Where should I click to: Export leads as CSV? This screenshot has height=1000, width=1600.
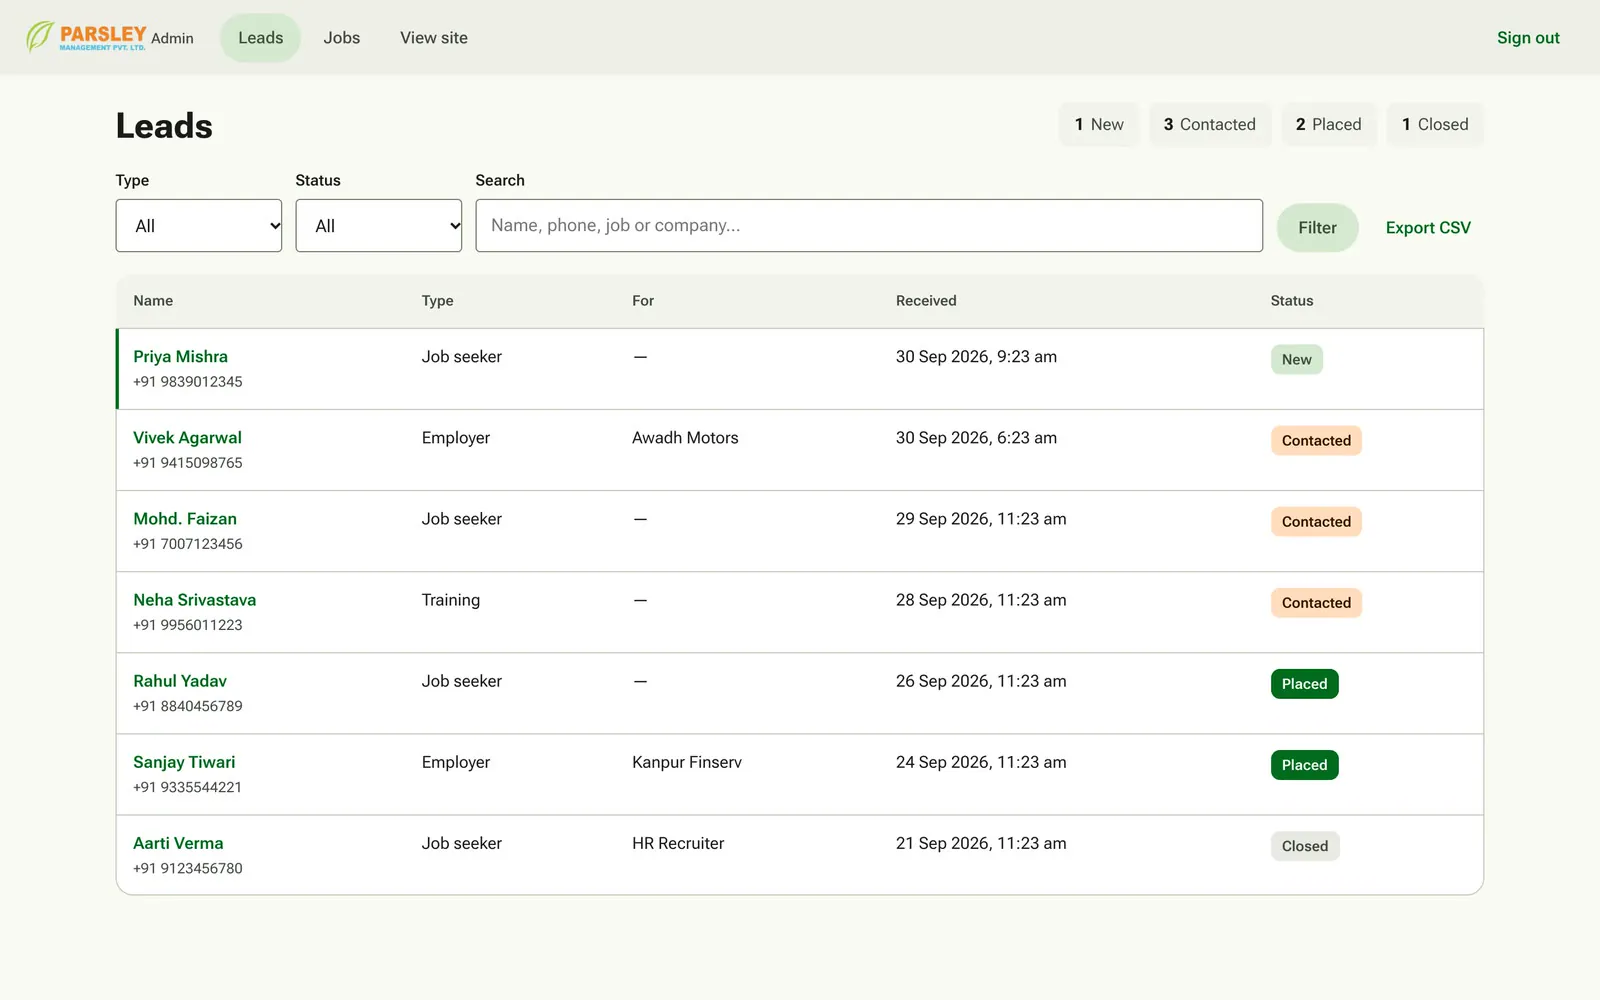tap(1428, 228)
